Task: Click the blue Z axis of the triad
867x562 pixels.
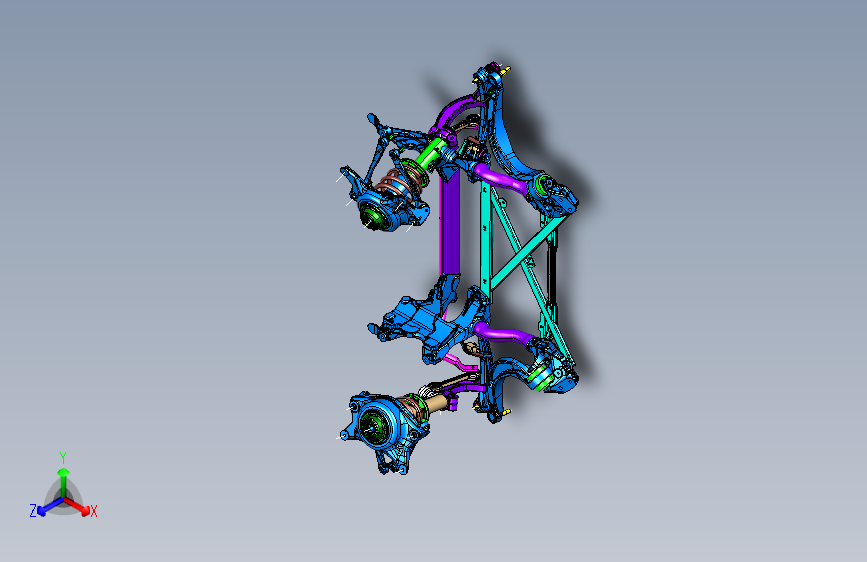Action: click(48, 507)
